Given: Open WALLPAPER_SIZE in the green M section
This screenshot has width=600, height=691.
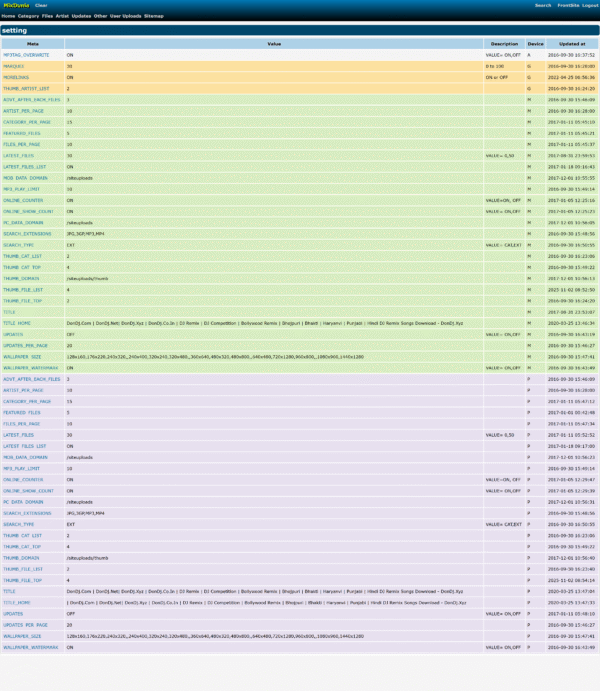Looking at the screenshot, I should point(21,356).
